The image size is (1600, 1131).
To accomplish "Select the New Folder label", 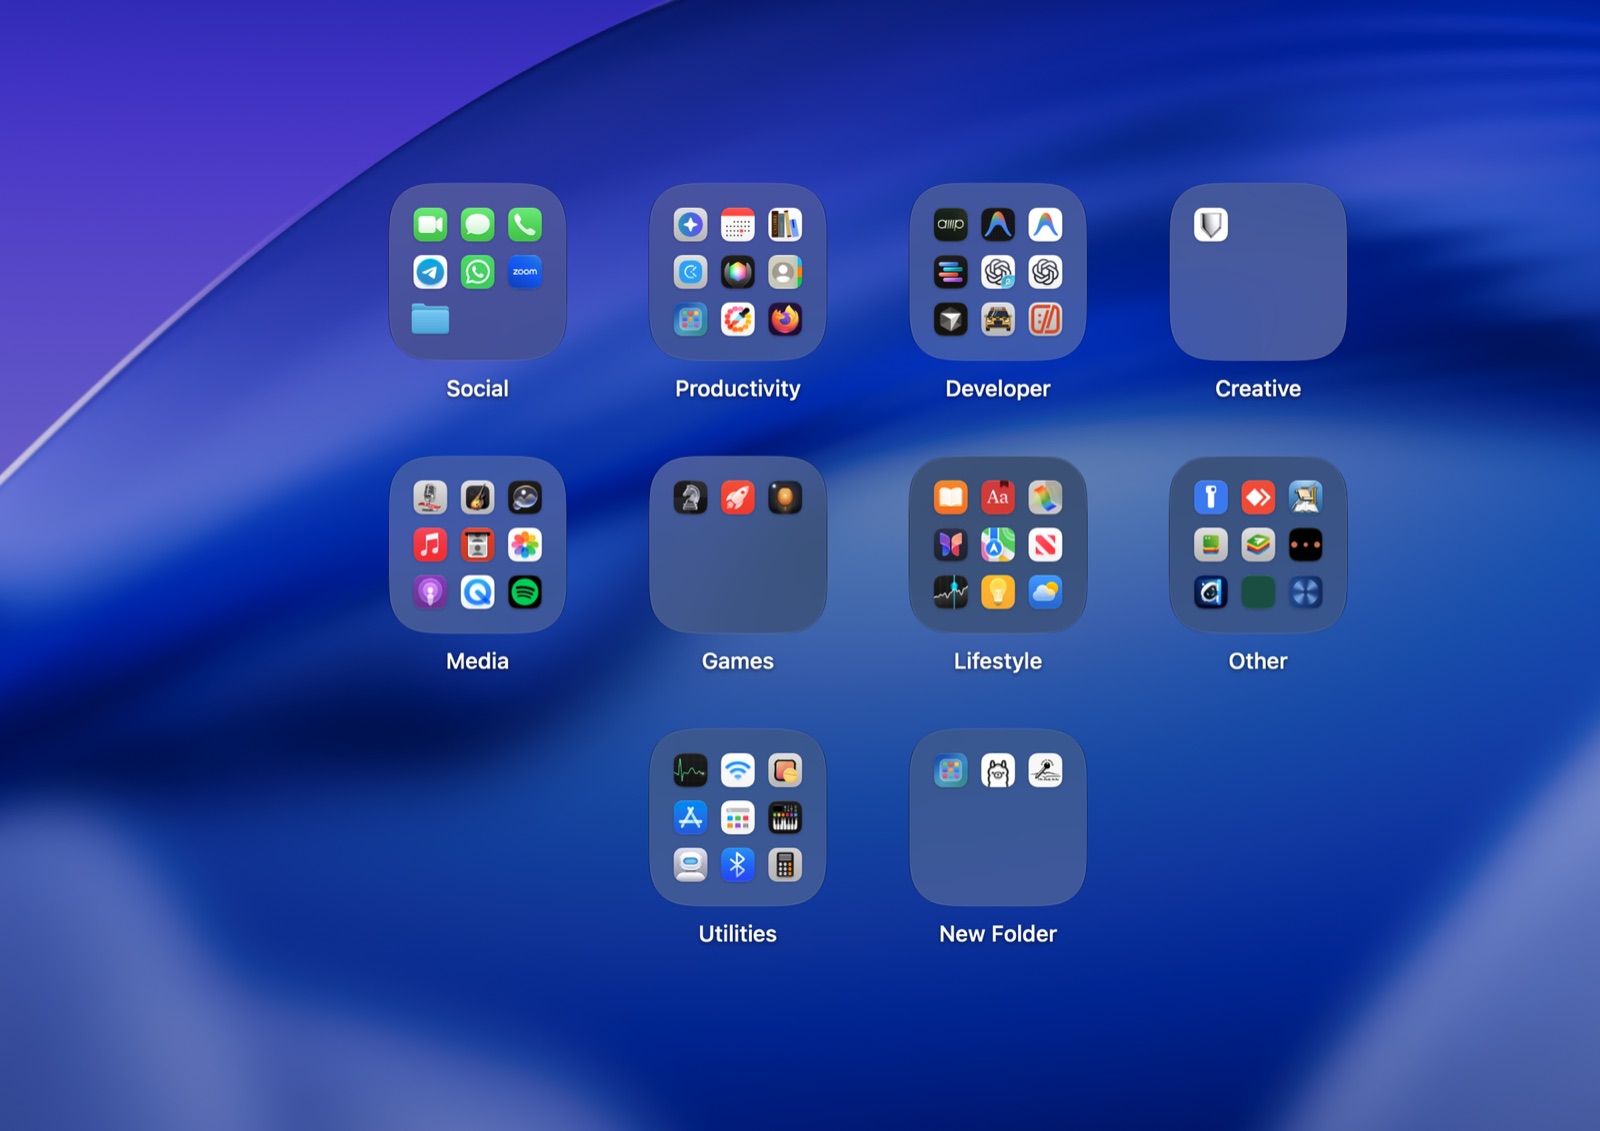I will click(998, 934).
